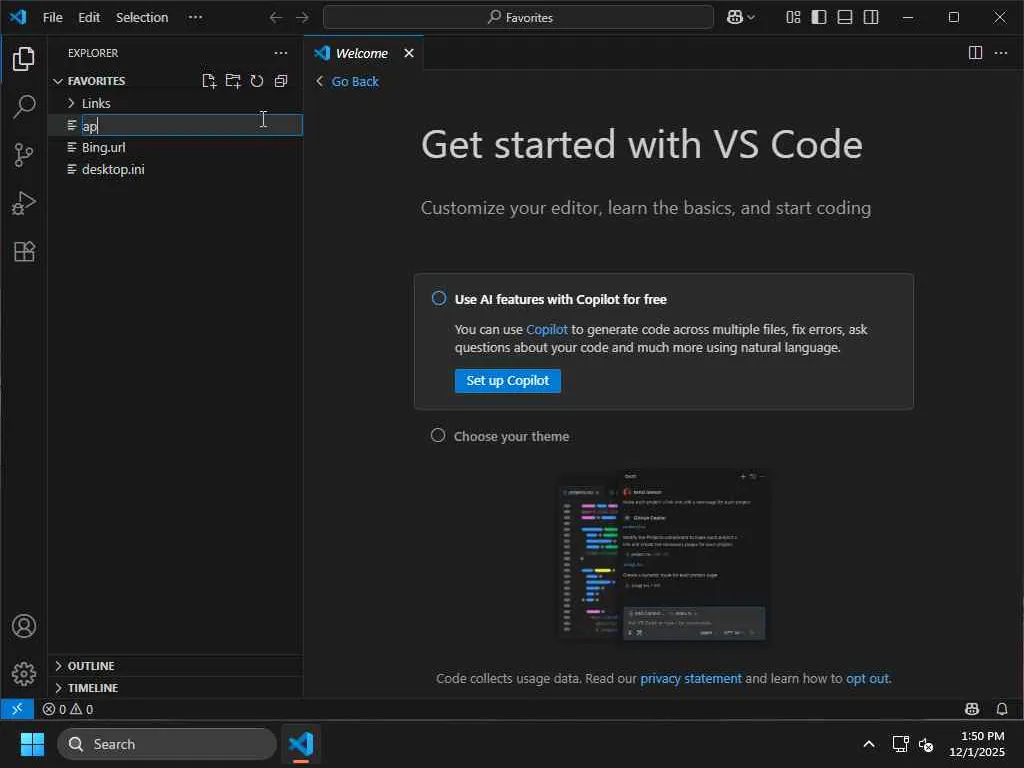Split the editor to the right

(x=975, y=53)
